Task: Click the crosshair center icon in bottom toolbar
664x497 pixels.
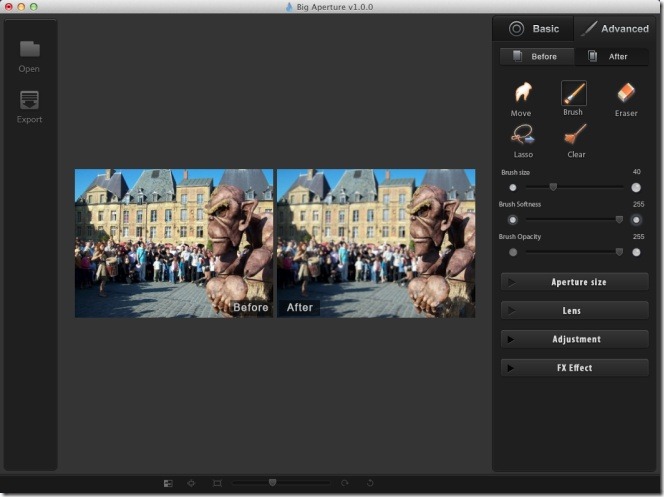Action: point(191,483)
